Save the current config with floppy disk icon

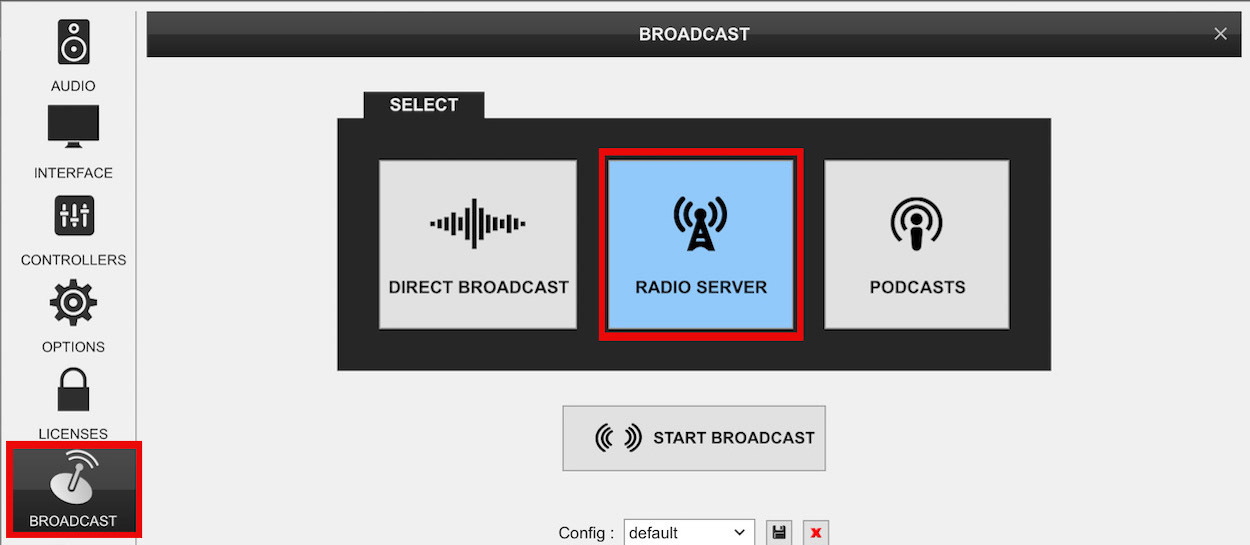779,533
